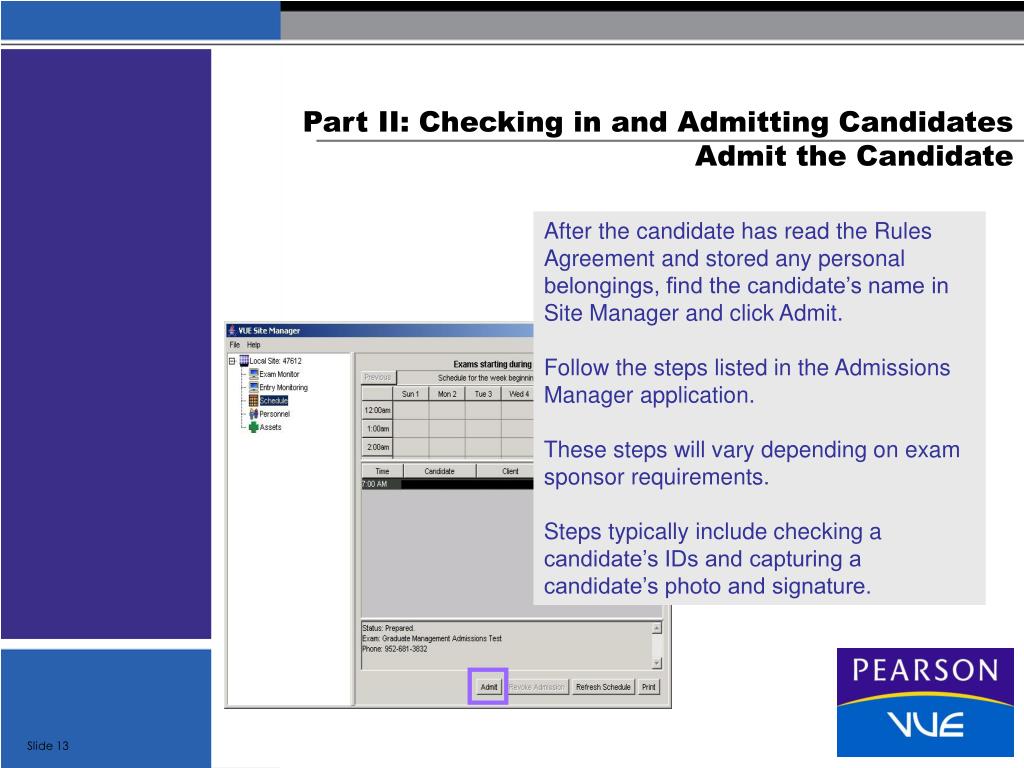Collapse the Local Site: 47612 tree node
Screen dimensions: 1024x768
click(232, 360)
